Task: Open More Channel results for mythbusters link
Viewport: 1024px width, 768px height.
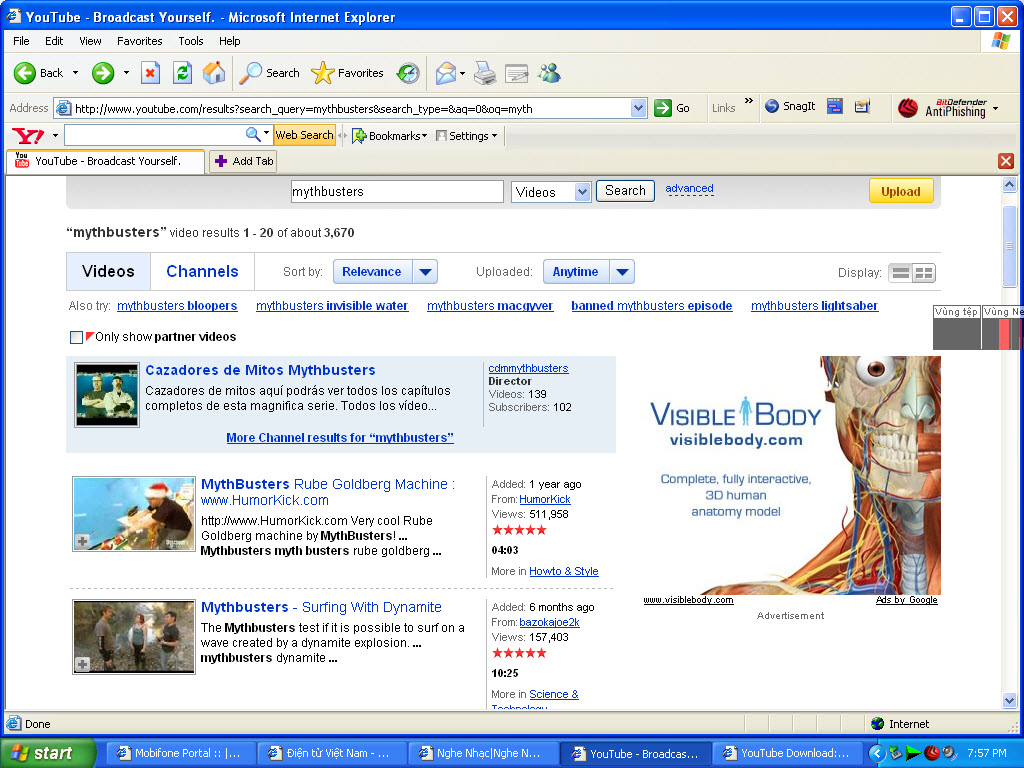Action: coord(340,438)
